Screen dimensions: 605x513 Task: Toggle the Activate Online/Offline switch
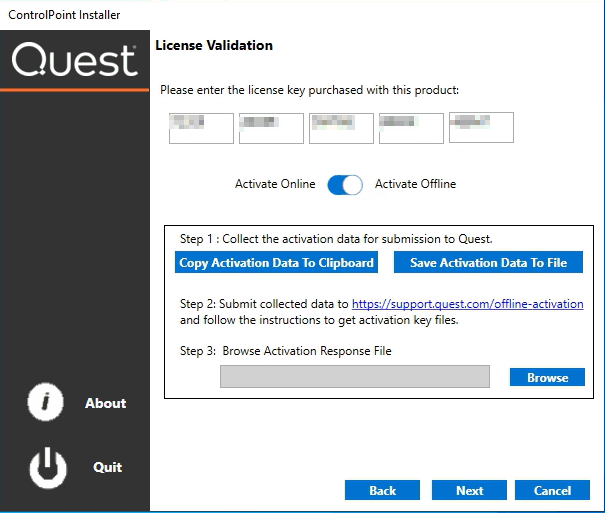coord(345,185)
